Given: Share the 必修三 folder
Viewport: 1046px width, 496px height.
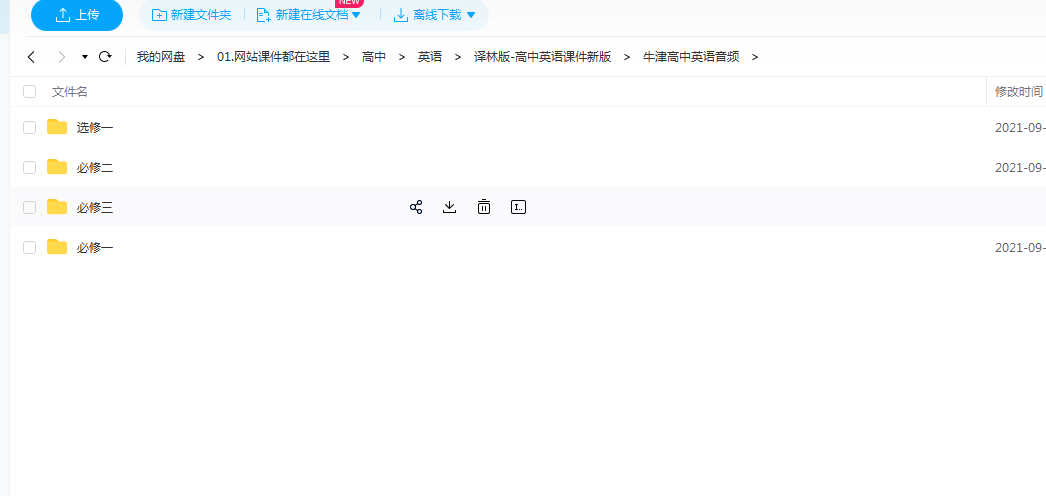Looking at the screenshot, I should point(416,207).
